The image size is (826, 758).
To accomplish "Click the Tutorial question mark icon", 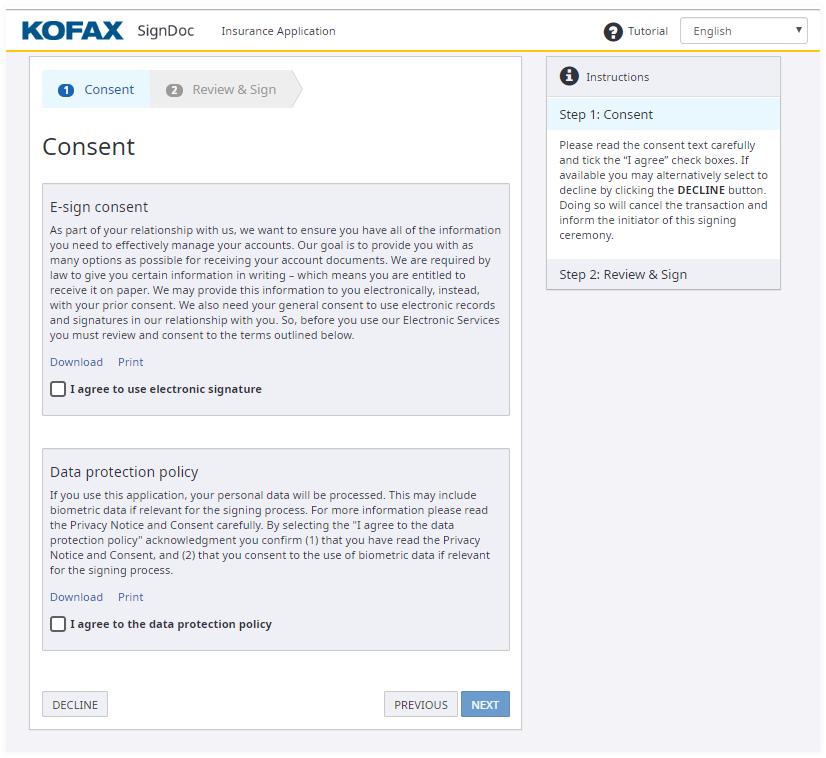I will coord(613,32).
